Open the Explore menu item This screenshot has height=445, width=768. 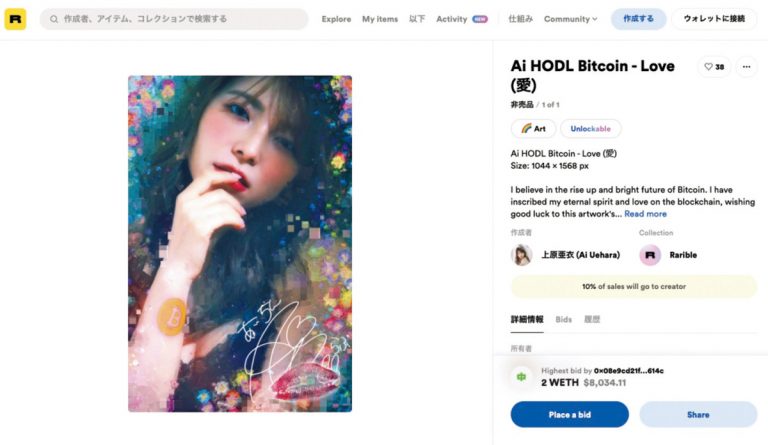coord(337,19)
